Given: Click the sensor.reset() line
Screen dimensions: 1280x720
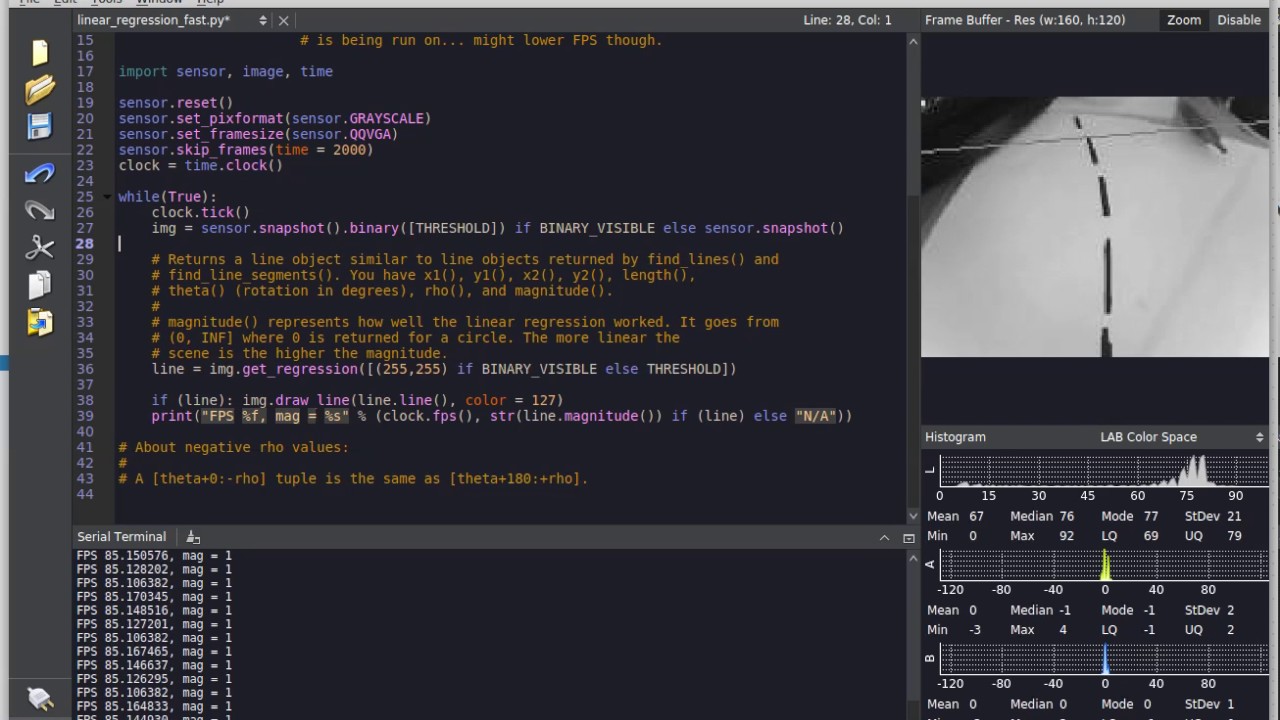Looking at the screenshot, I should (x=176, y=102).
